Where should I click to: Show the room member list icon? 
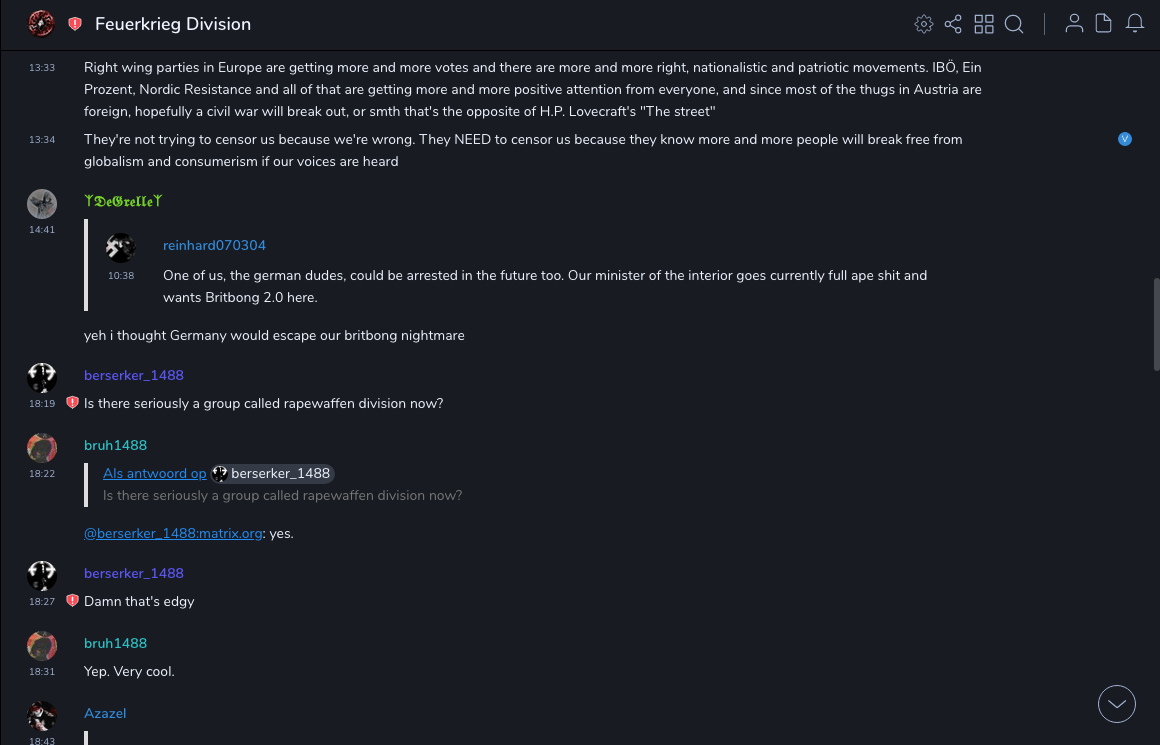(1074, 24)
